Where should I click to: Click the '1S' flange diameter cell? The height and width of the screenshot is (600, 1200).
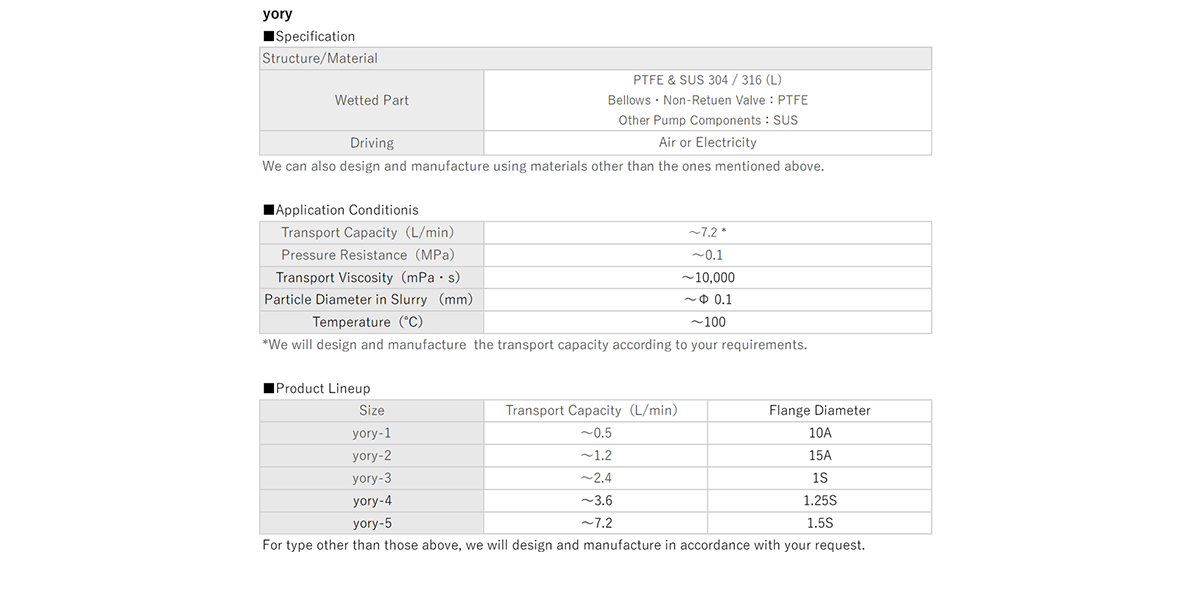coord(820,478)
